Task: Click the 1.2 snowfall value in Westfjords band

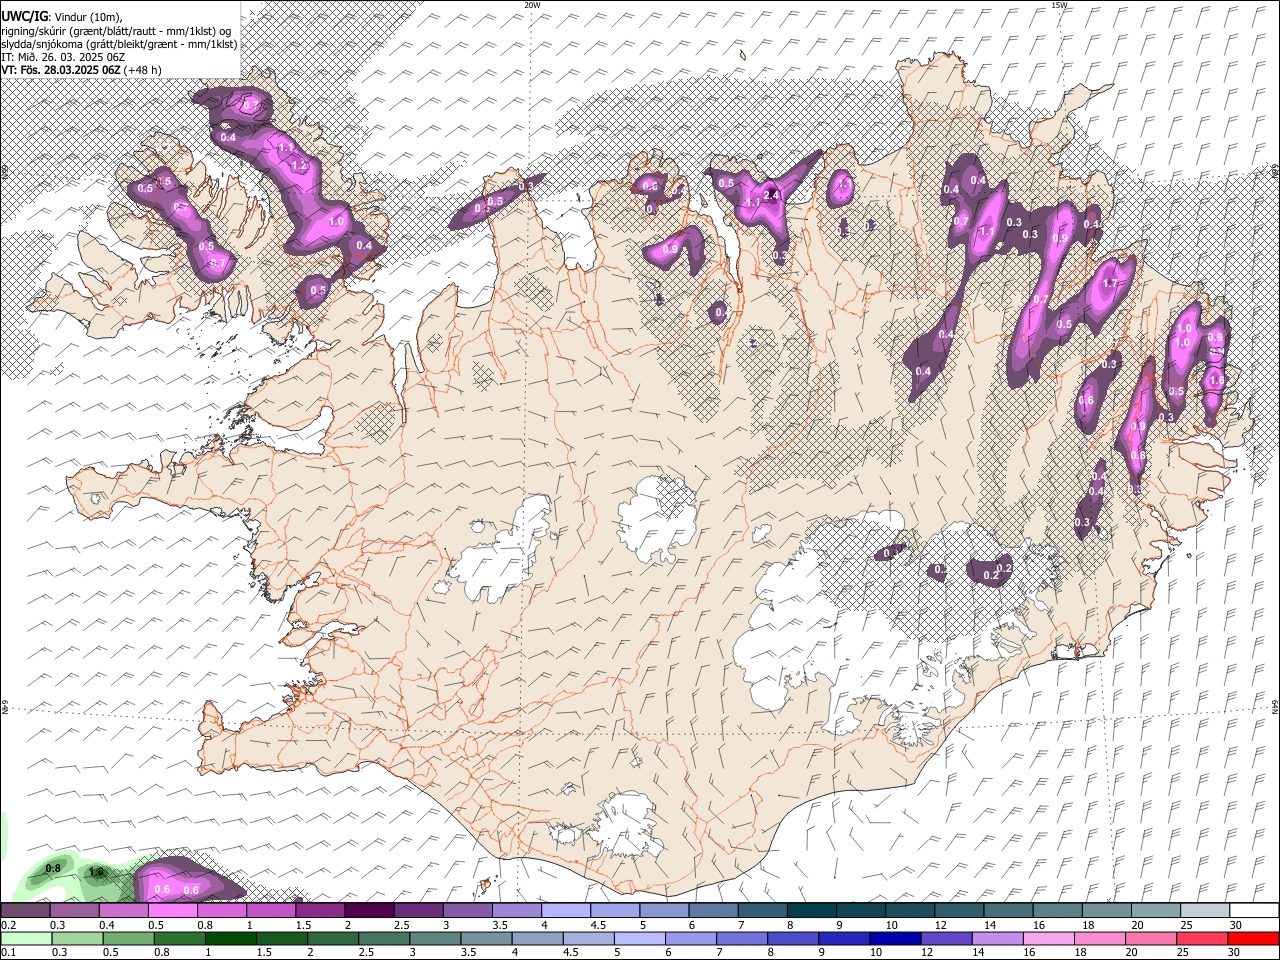Action: pyautogui.click(x=297, y=166)
